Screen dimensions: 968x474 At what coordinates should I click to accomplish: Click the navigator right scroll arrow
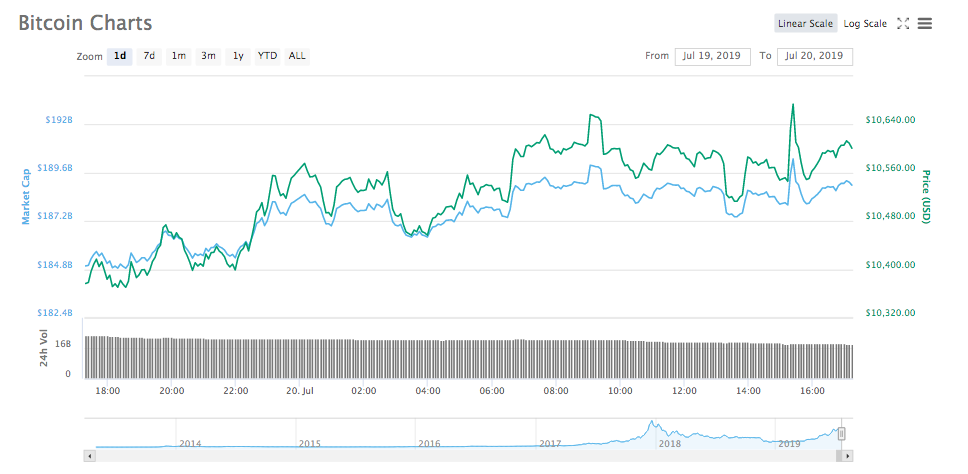pyautogui.click(x=847, y=456)
